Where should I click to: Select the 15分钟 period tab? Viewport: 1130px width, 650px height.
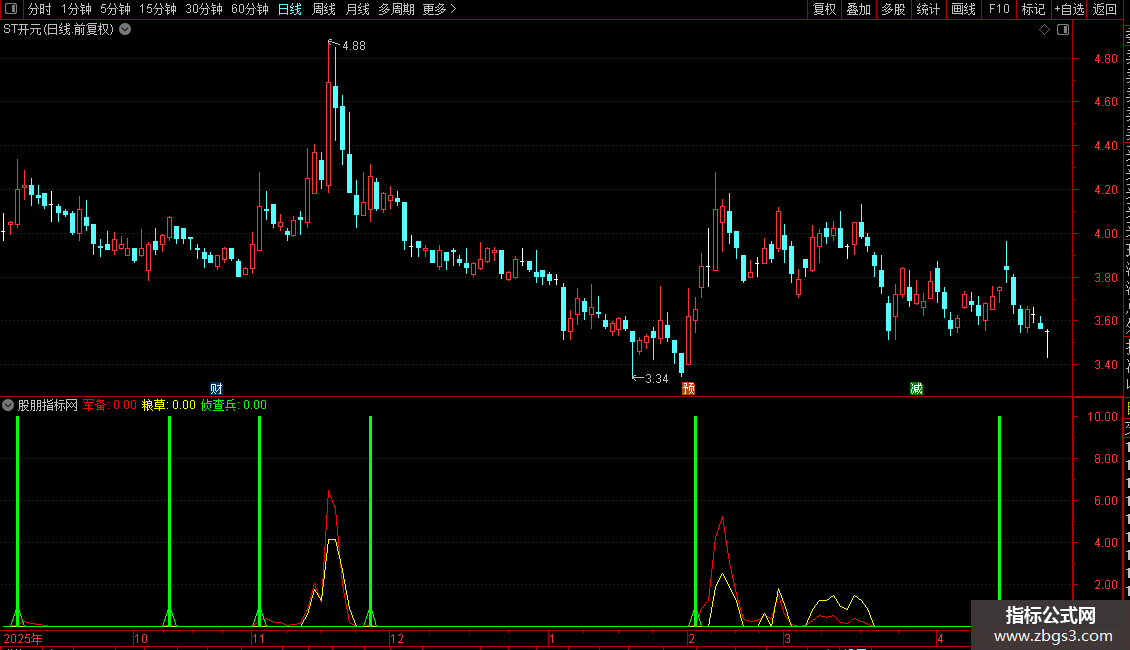click(158, 9)
